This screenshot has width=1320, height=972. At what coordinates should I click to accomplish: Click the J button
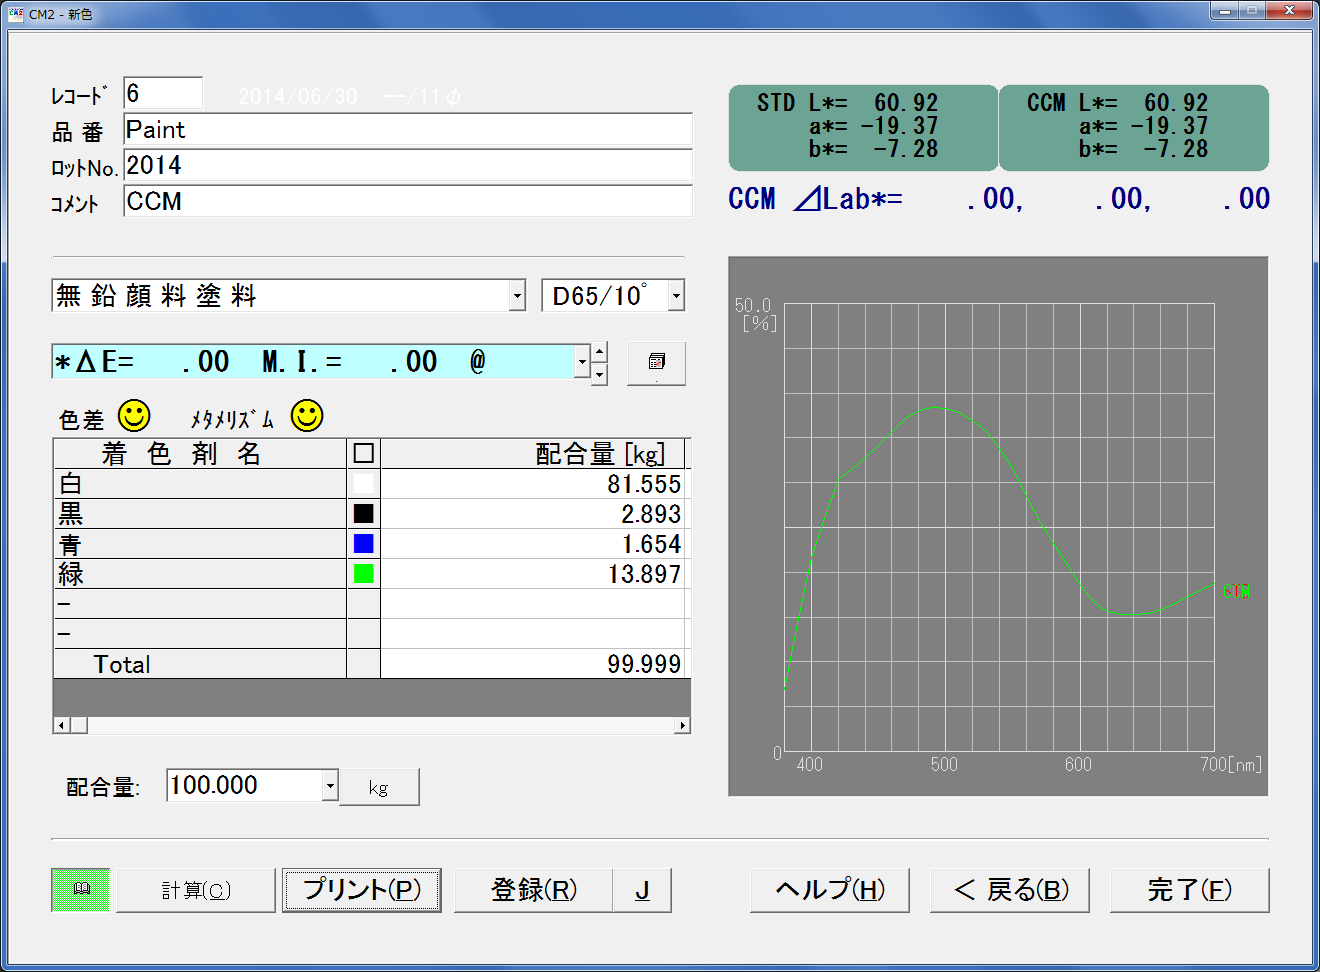click(x=642, y=890)
